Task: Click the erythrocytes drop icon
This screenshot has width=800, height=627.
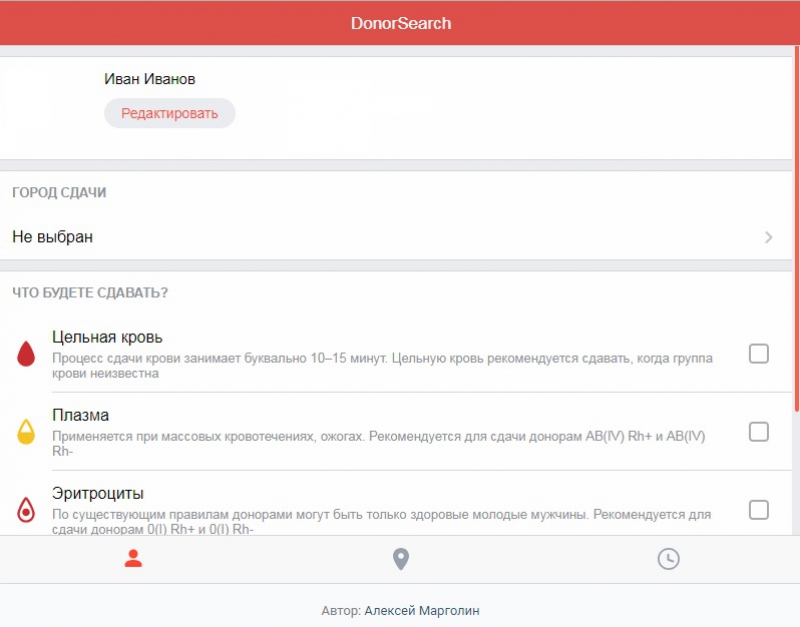Action: coord(26,510)
